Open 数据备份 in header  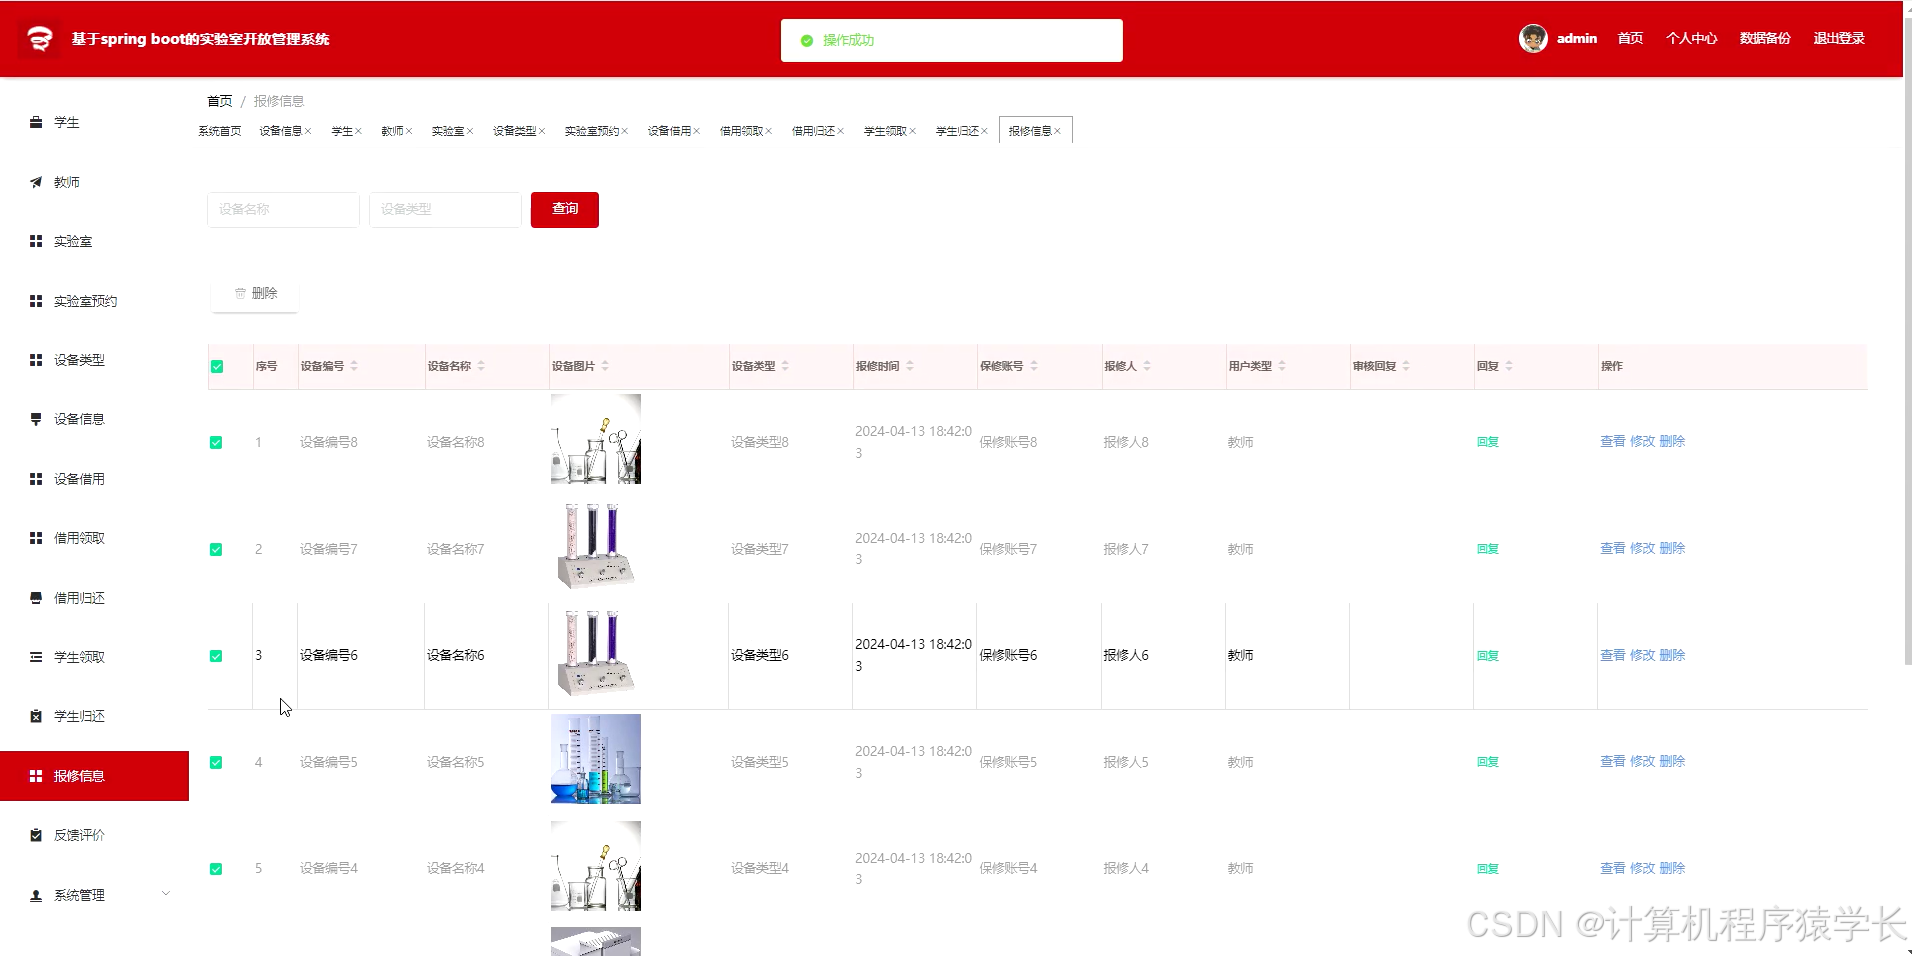tap(1765, 38)
